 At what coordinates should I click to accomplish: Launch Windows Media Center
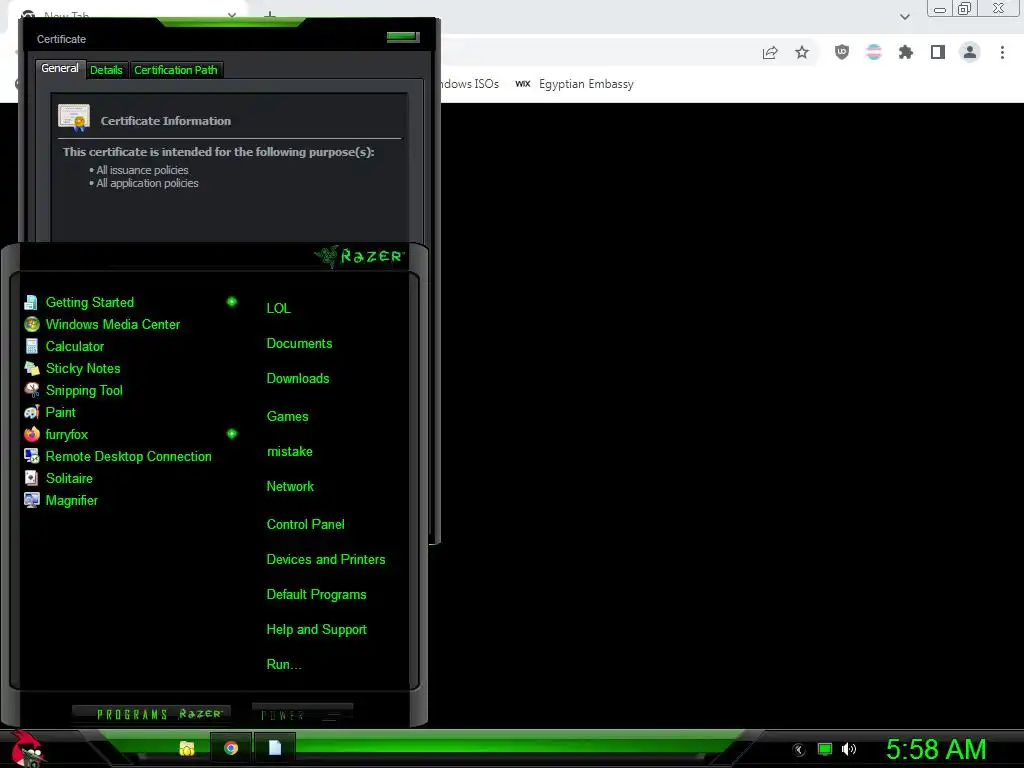click(112, 325)
